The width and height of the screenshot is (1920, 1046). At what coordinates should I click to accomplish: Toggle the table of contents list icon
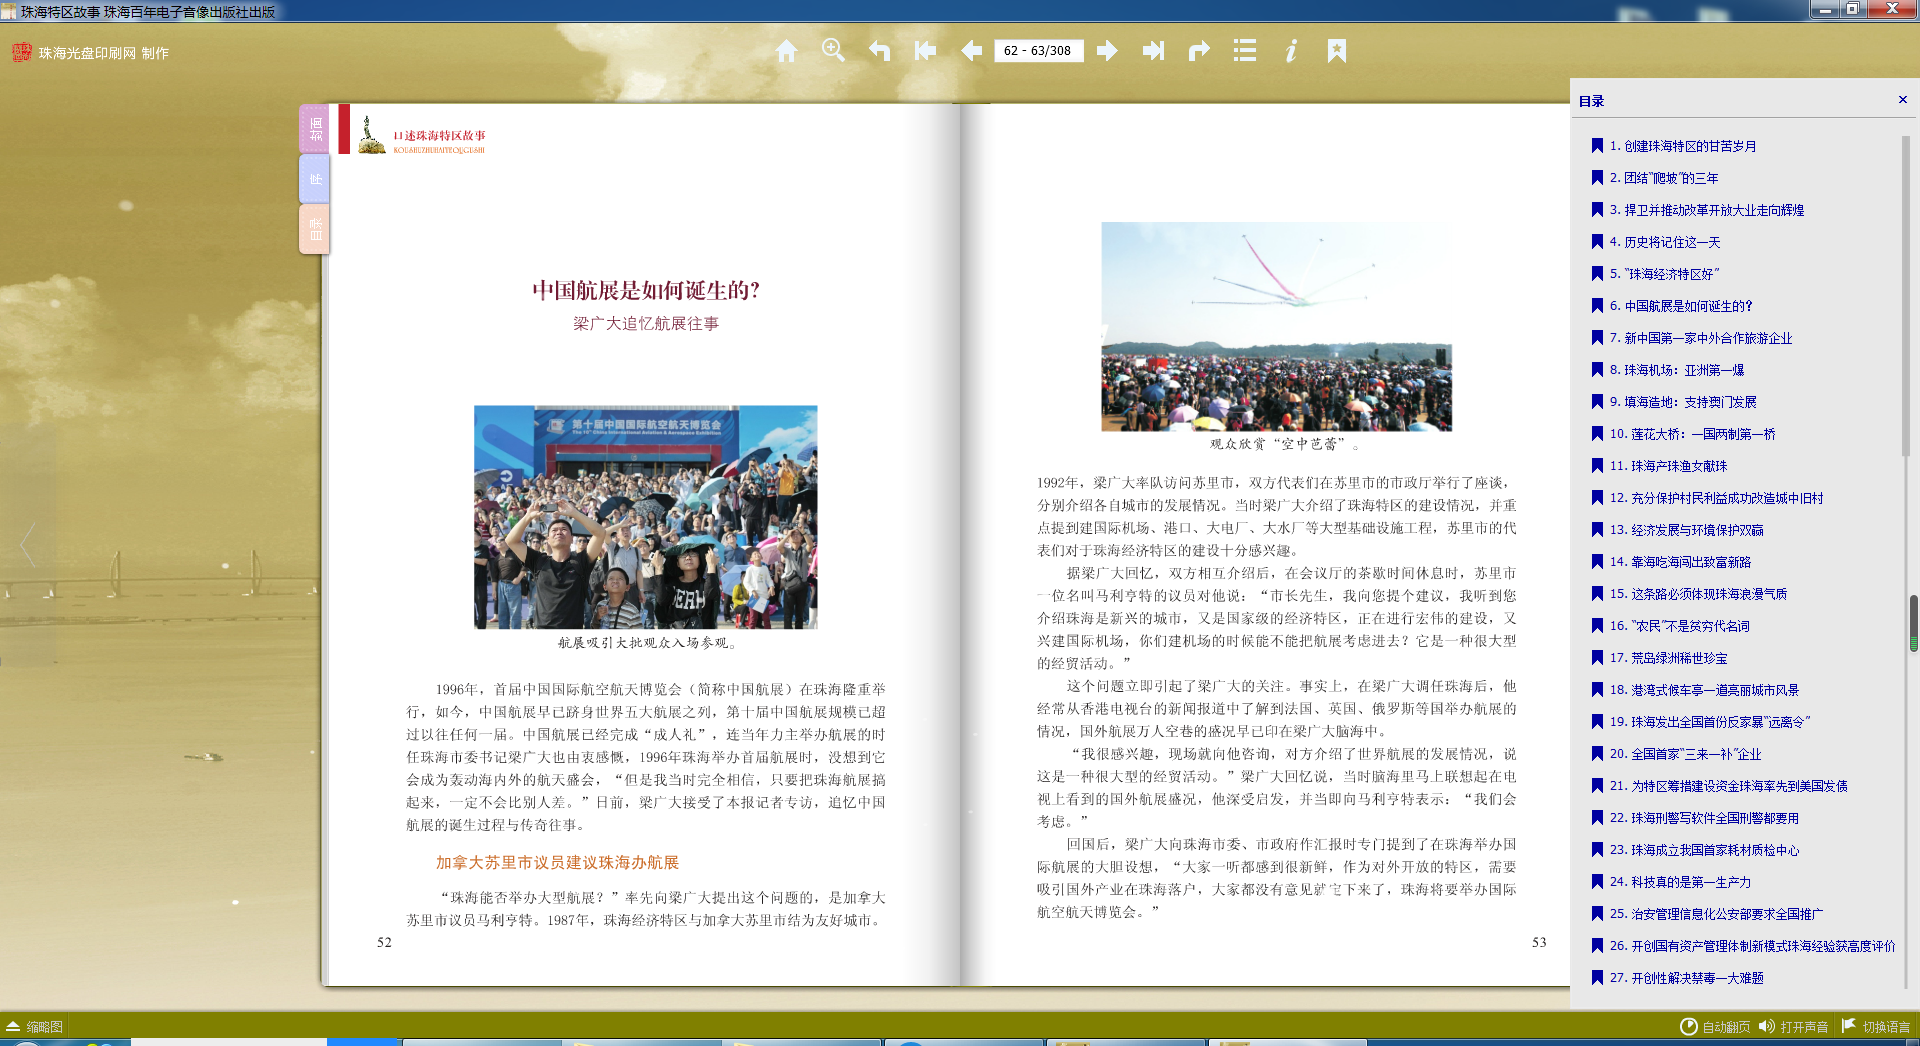1245,51
